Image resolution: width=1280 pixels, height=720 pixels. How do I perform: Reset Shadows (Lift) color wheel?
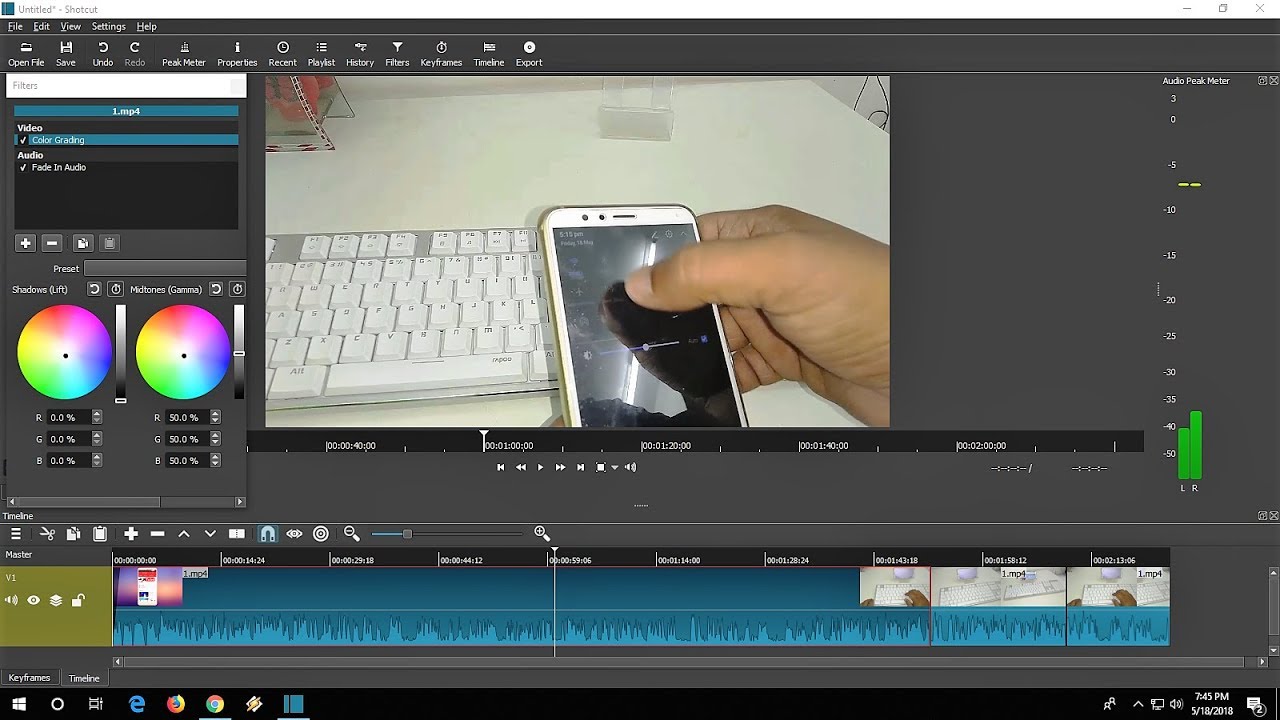[x=94, y=289]
